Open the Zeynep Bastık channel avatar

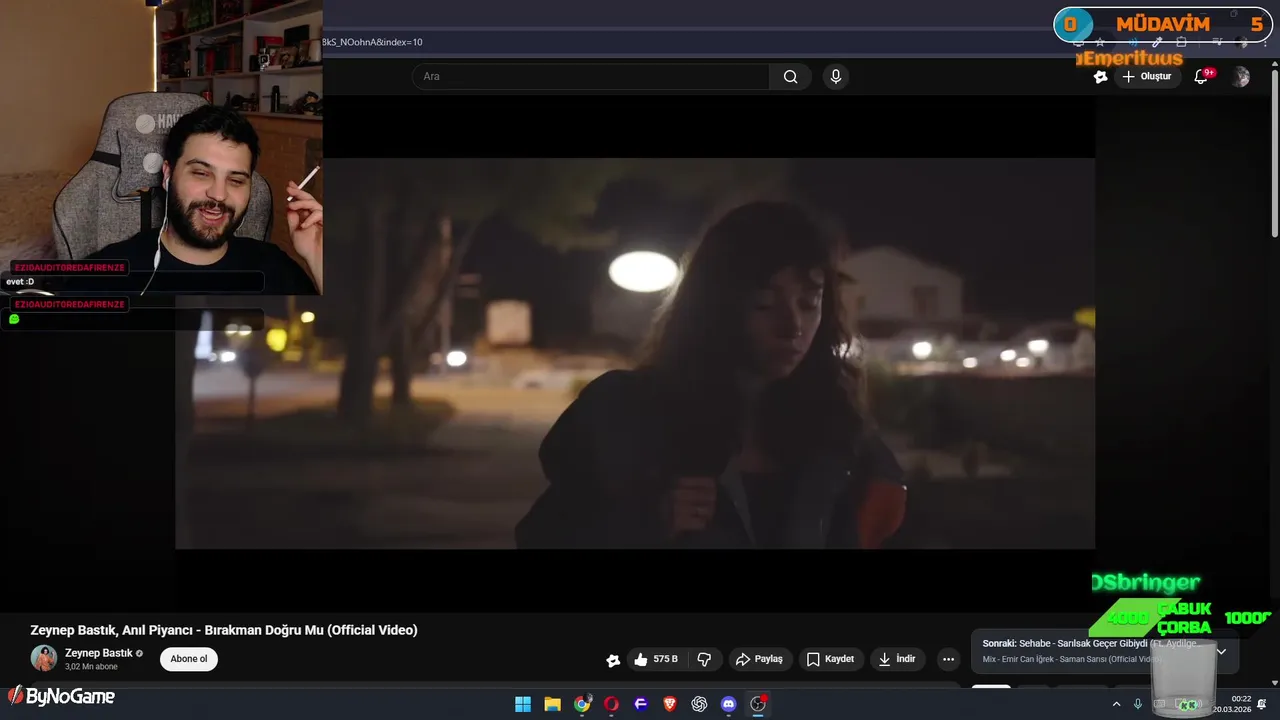(44, 658)
